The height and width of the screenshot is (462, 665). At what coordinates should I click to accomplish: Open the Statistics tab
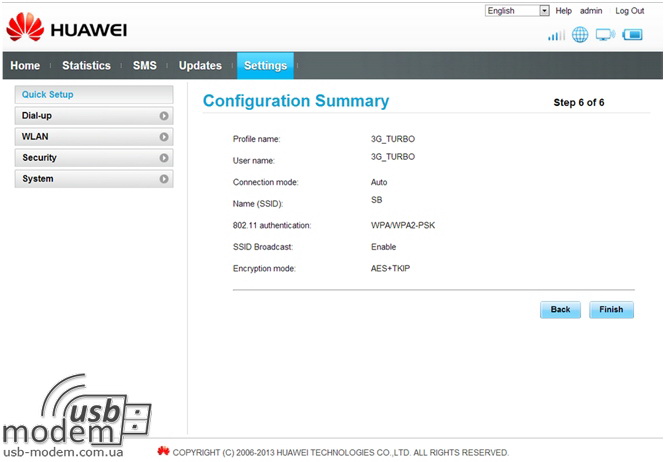point(86,66)
